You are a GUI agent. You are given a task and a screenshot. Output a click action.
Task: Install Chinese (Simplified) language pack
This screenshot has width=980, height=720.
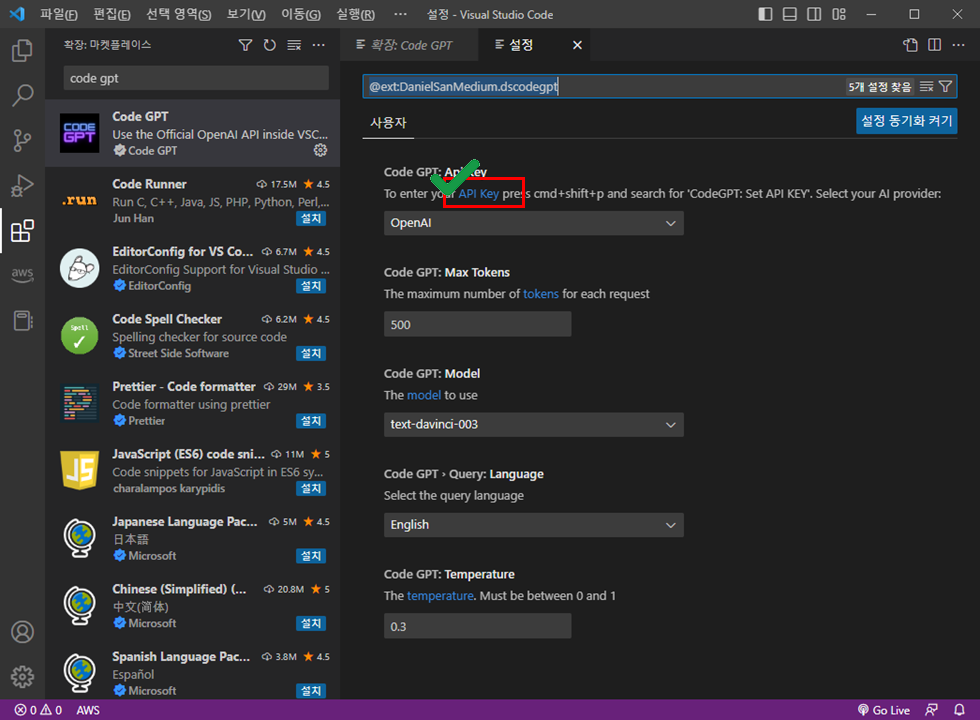[311, 624]
